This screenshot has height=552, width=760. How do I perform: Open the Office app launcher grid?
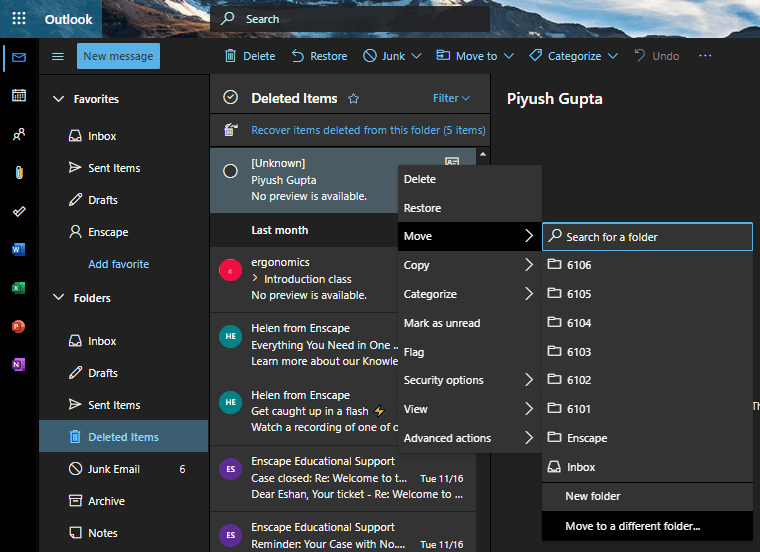tap(19, 19)
